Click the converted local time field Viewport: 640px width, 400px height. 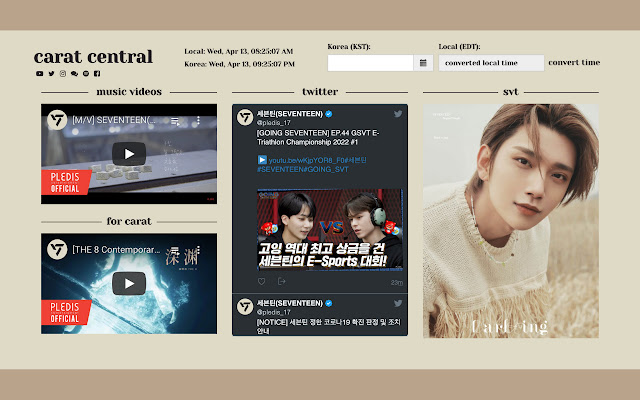pyautogui.click(x=491, y=63)
